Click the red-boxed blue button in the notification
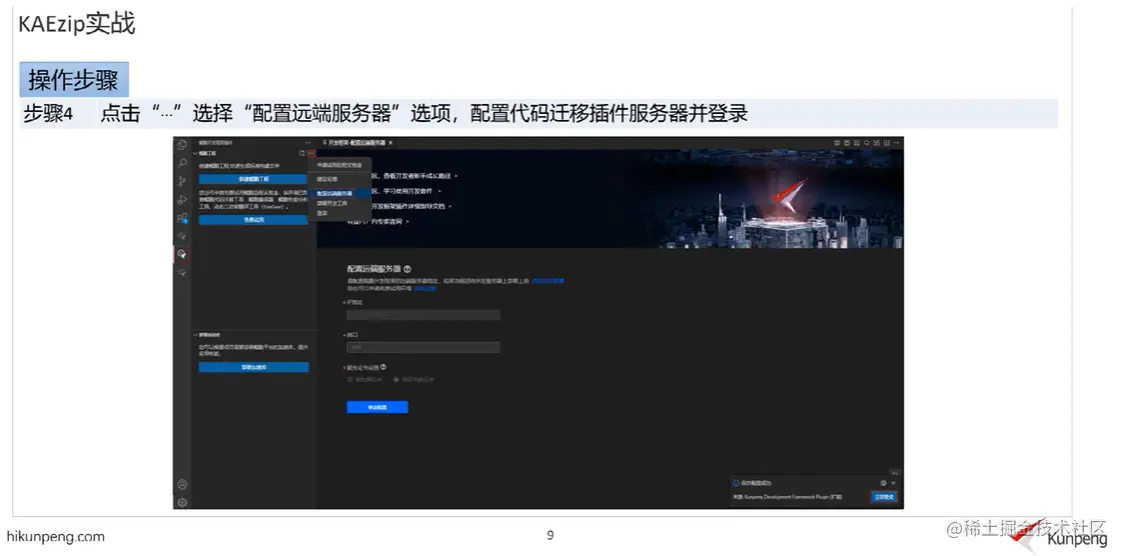 click(x=883, y=497)
